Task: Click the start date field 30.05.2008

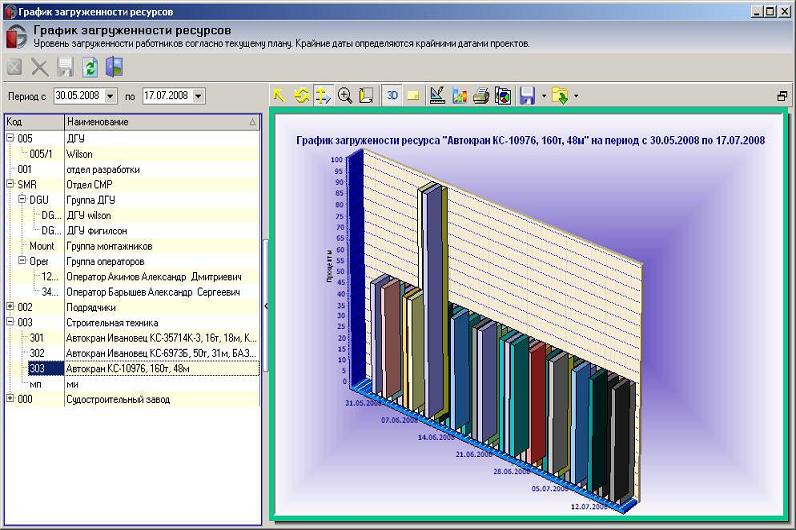Action: click(79, 95)
